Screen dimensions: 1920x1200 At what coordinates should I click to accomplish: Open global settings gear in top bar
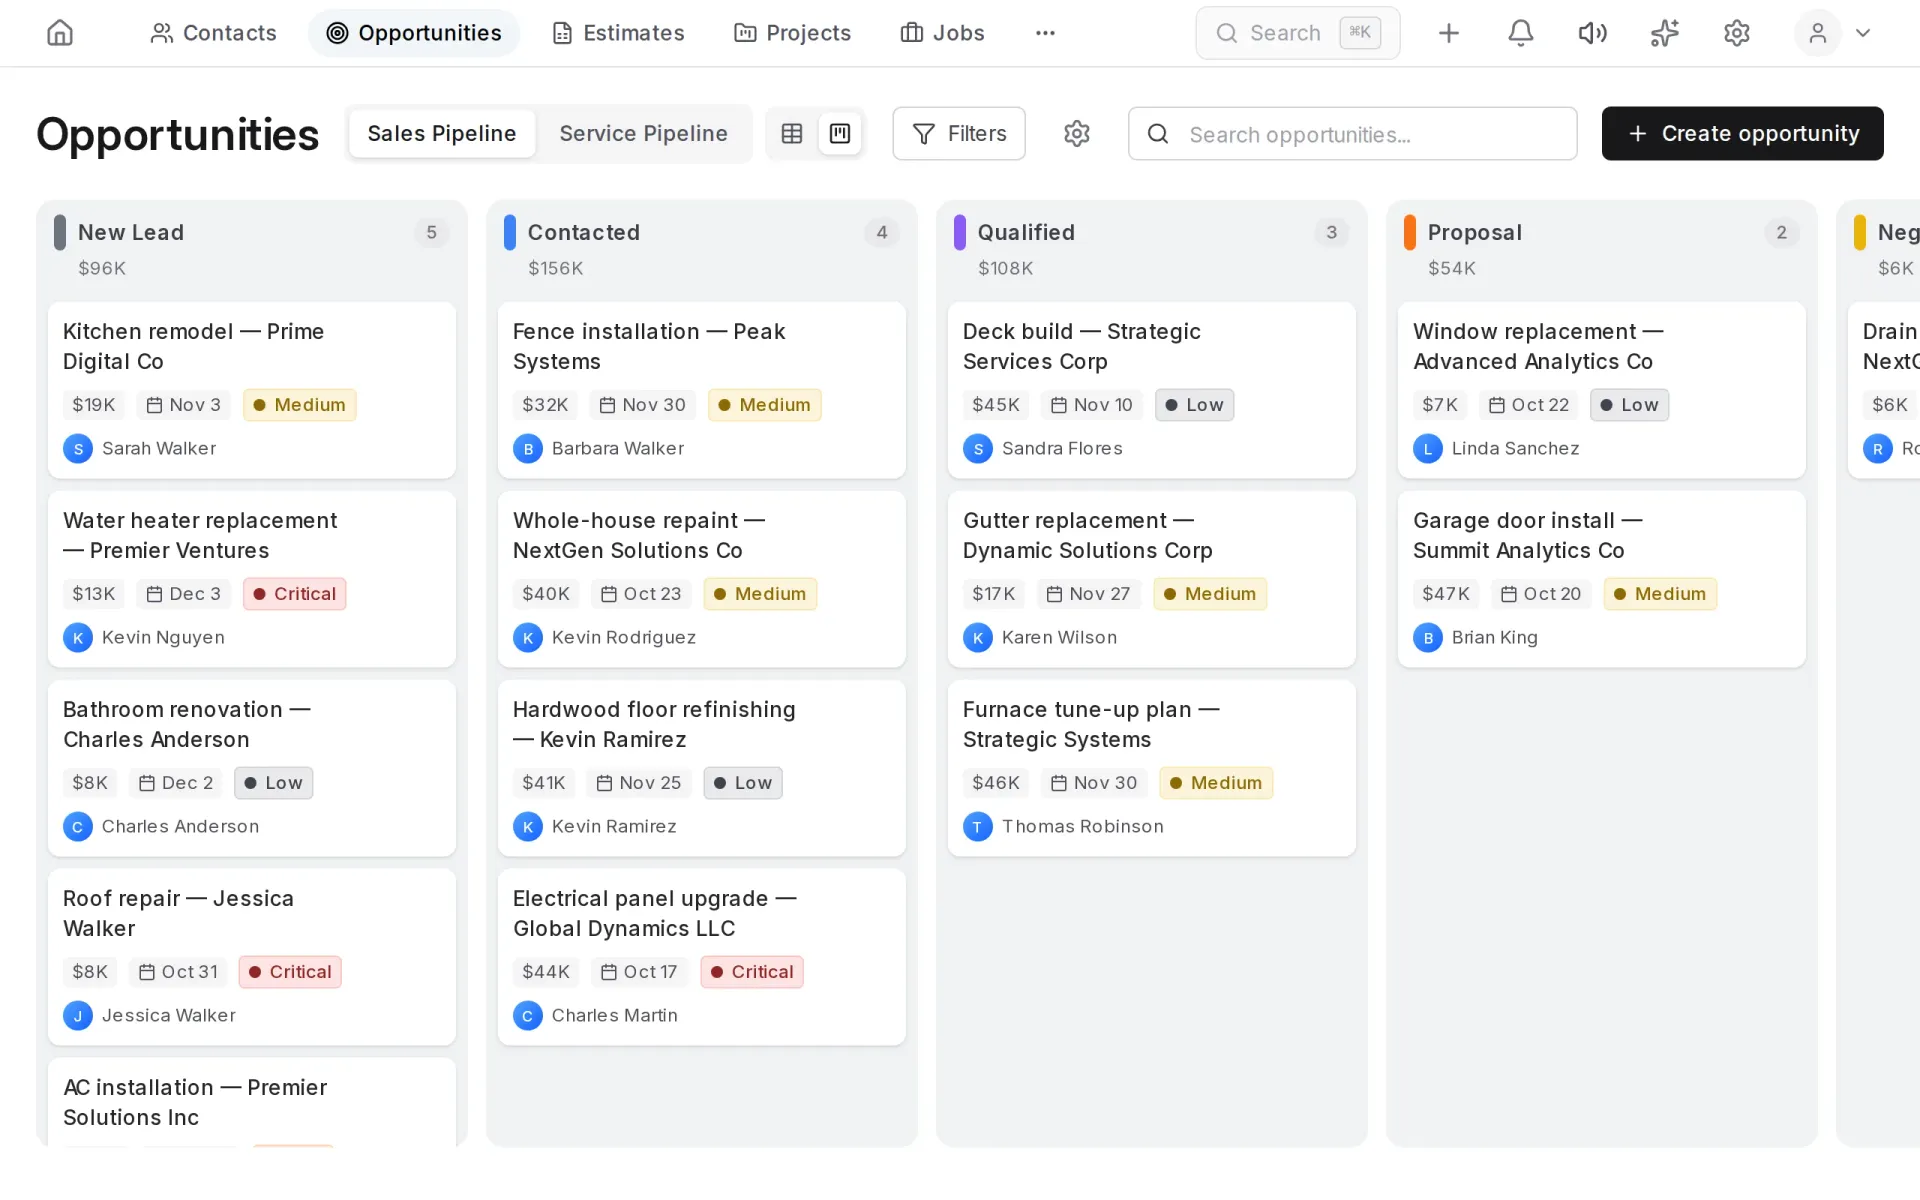coord(1736,33)
